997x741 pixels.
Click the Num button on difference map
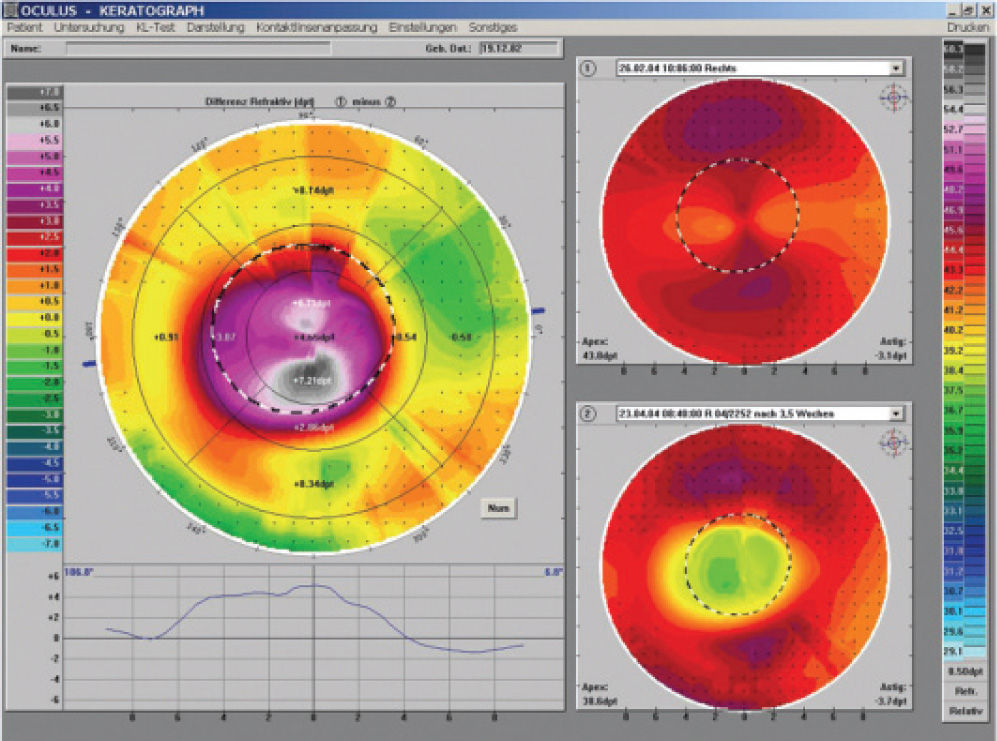(497, 507)
